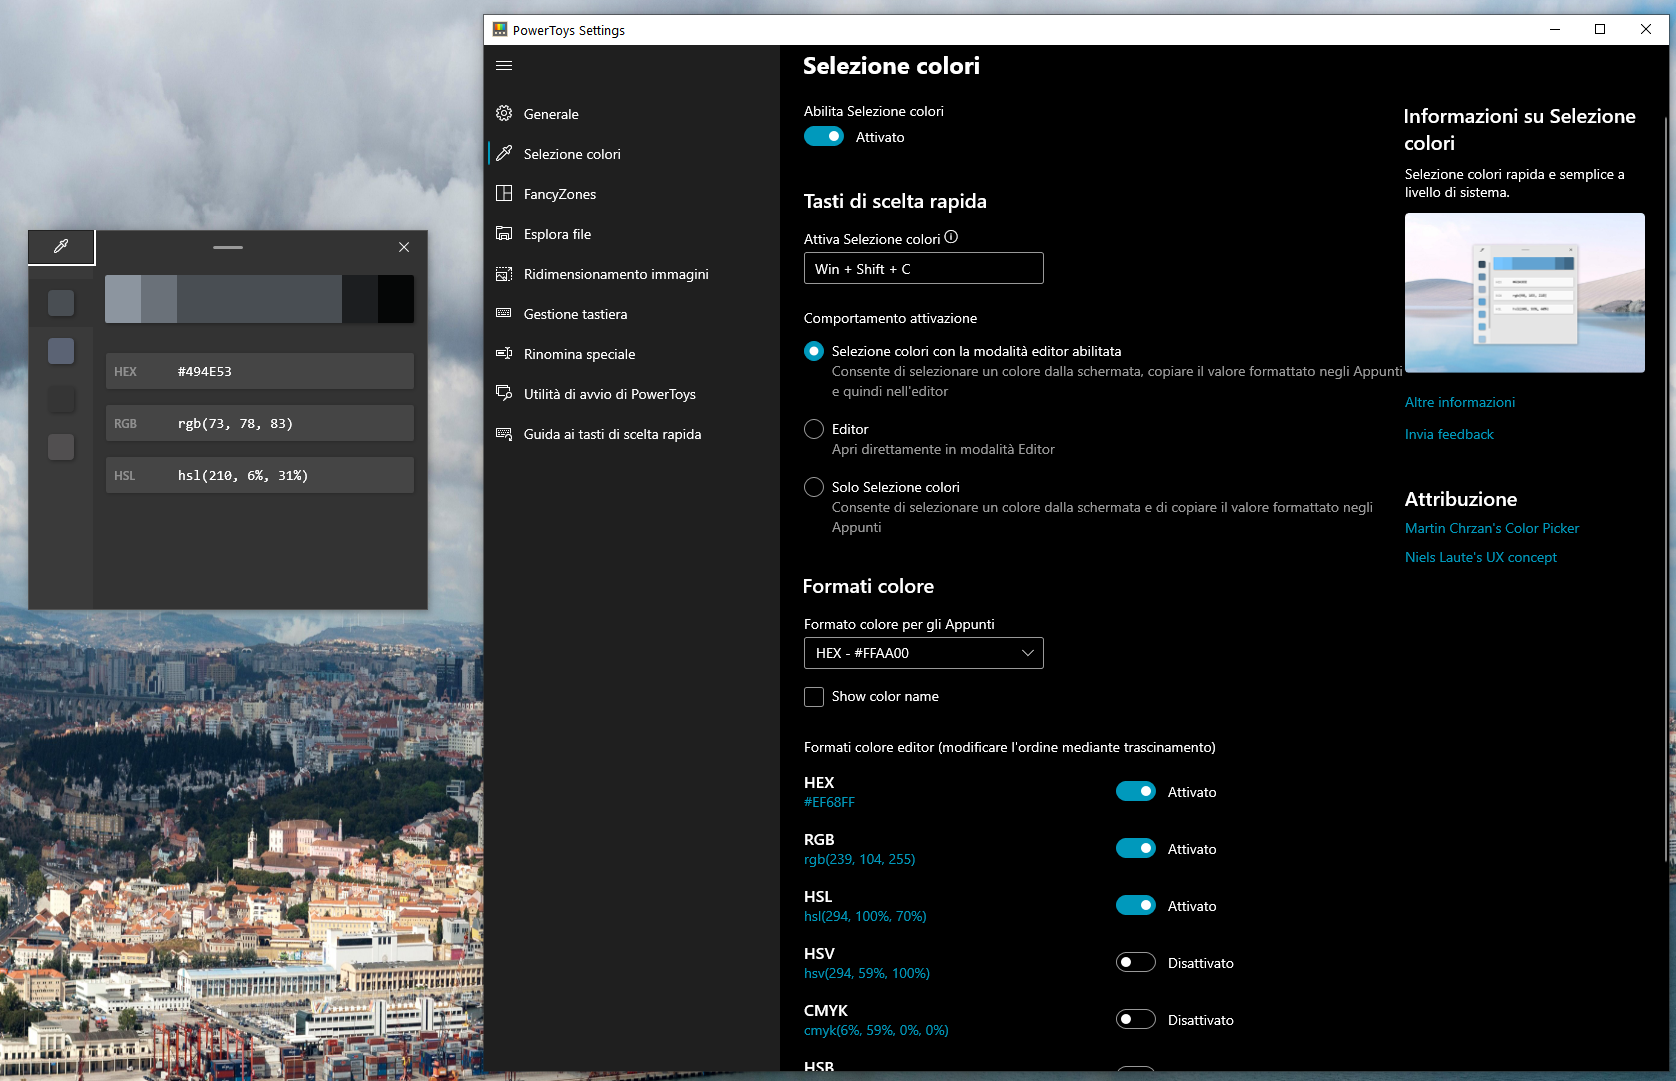Click the info icon next to Attiva Selezione colori

951,237
